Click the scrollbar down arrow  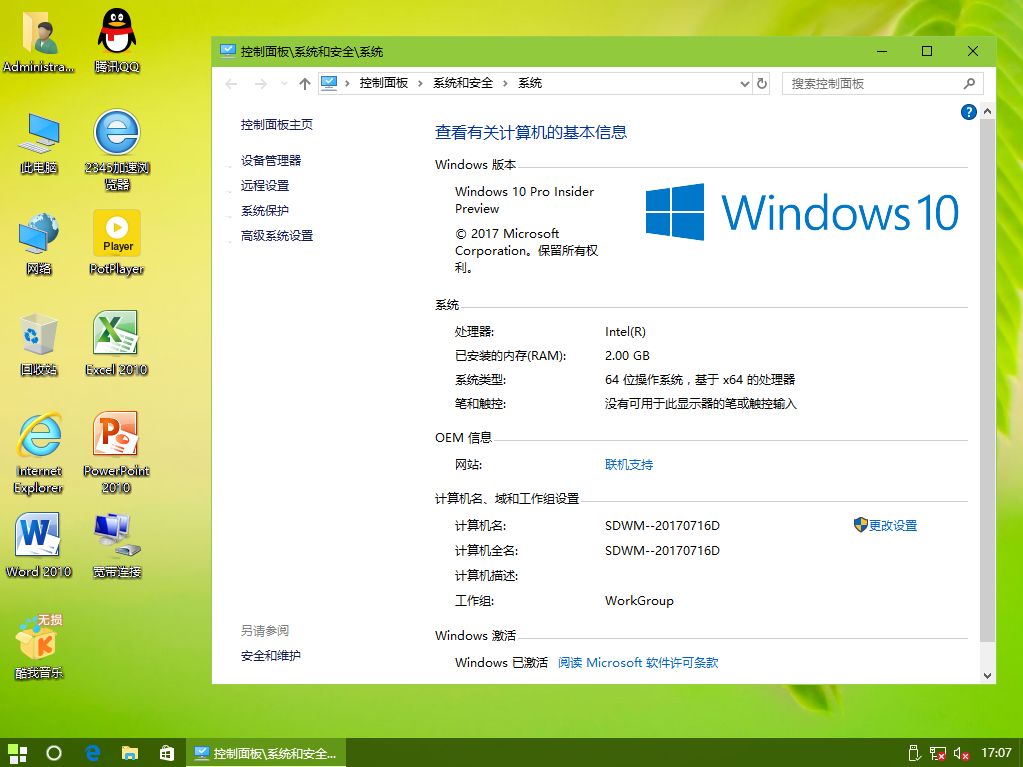987,676
